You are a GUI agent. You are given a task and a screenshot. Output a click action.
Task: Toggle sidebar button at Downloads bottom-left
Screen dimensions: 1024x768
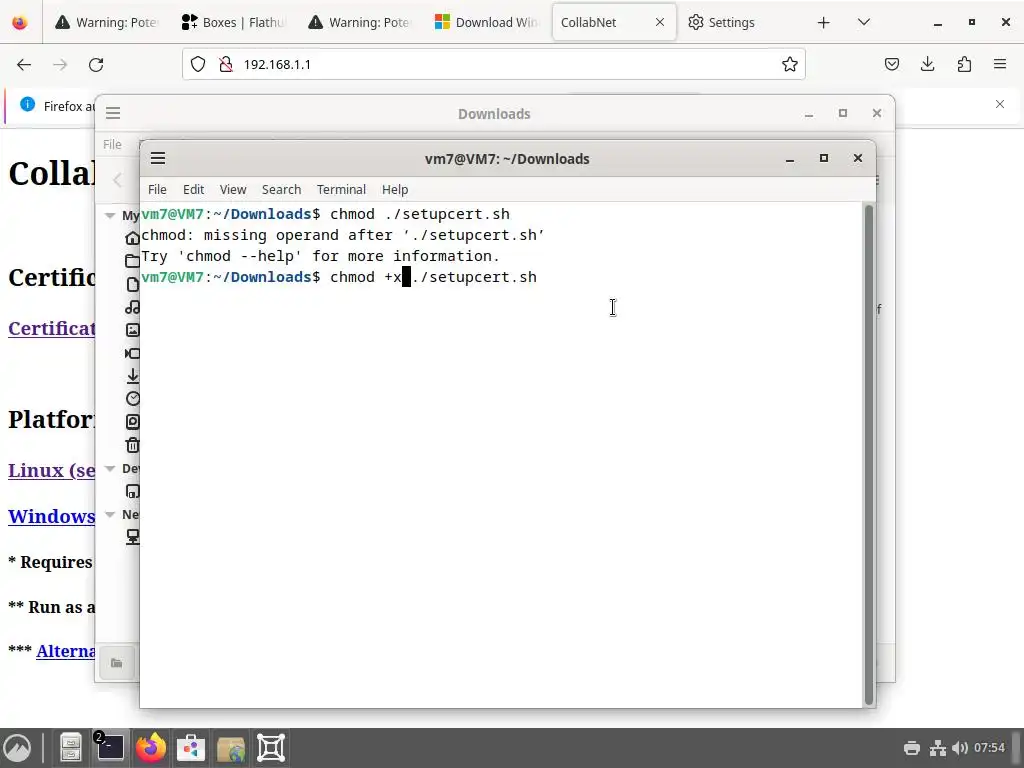click(117, 664)
